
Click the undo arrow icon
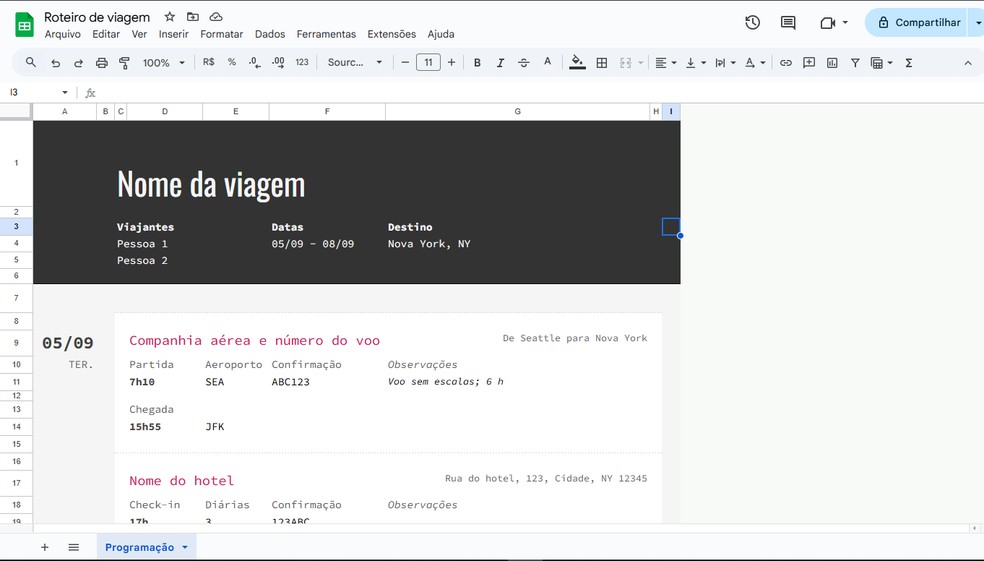click(55, 63)
